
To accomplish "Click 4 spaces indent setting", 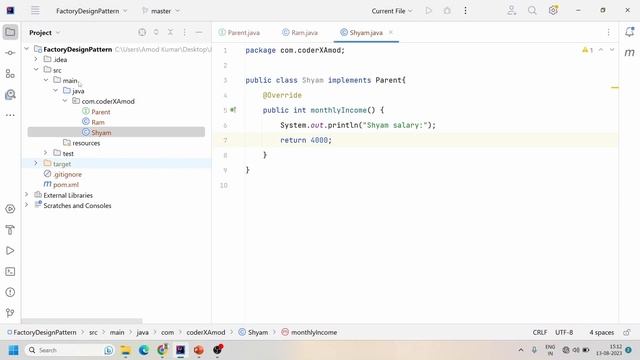I will tap(601, 332).
